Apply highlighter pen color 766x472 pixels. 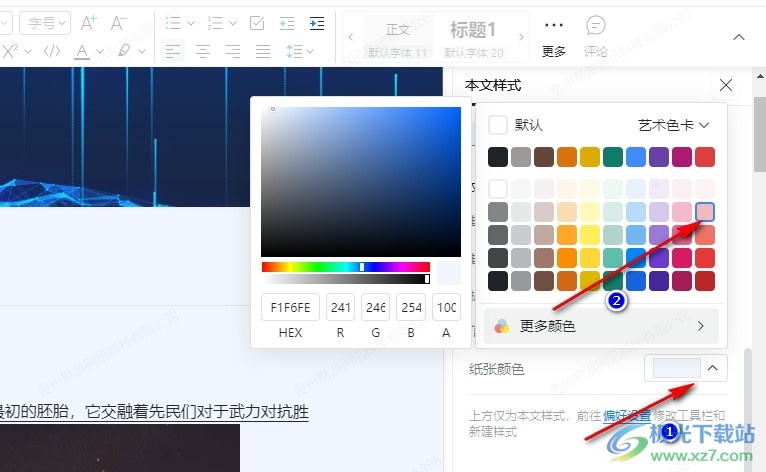point(124,50)
